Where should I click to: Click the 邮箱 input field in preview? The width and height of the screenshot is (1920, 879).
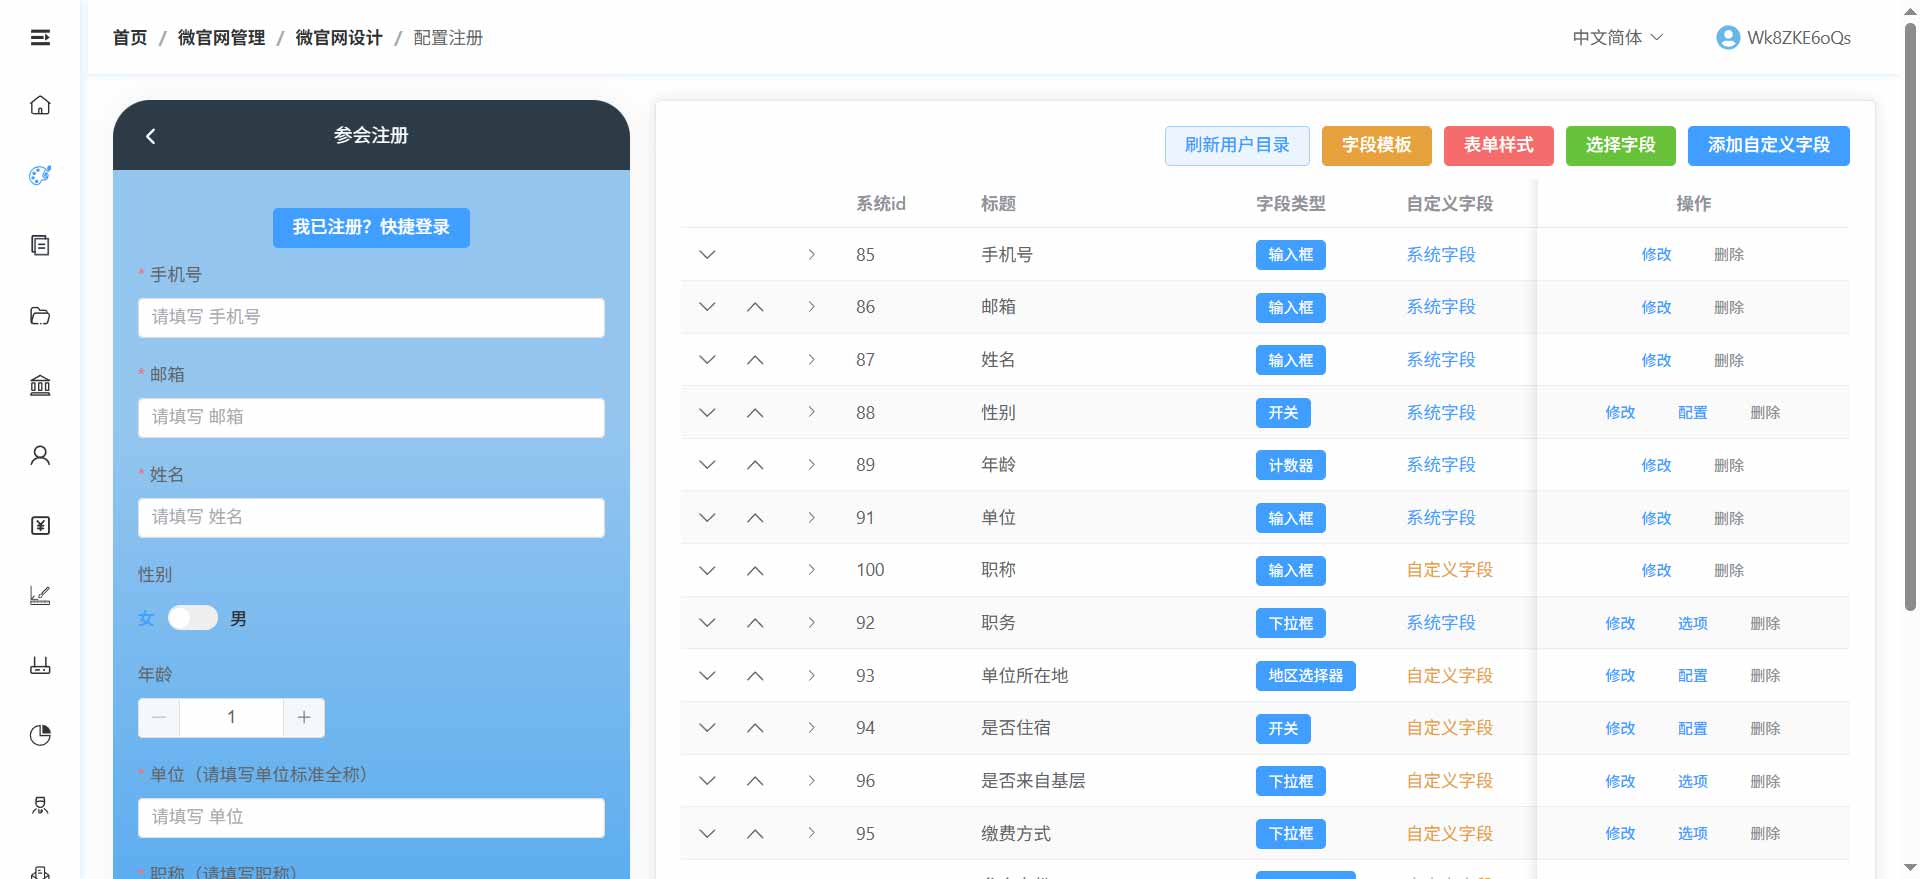click(371, 417)
